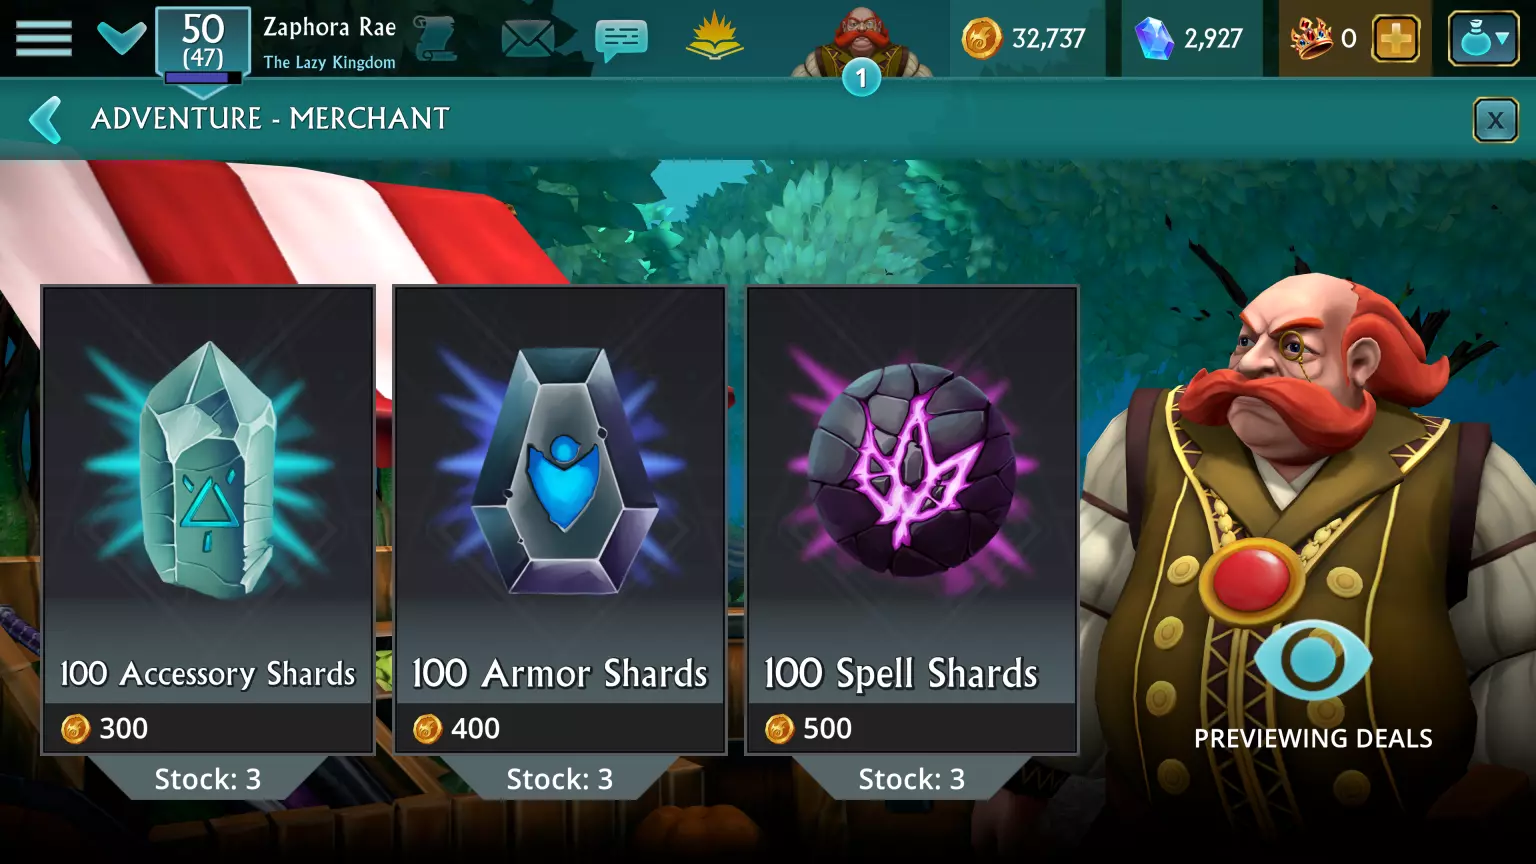
Task: Click the level 50 experience bar
Action: point(203,77)
